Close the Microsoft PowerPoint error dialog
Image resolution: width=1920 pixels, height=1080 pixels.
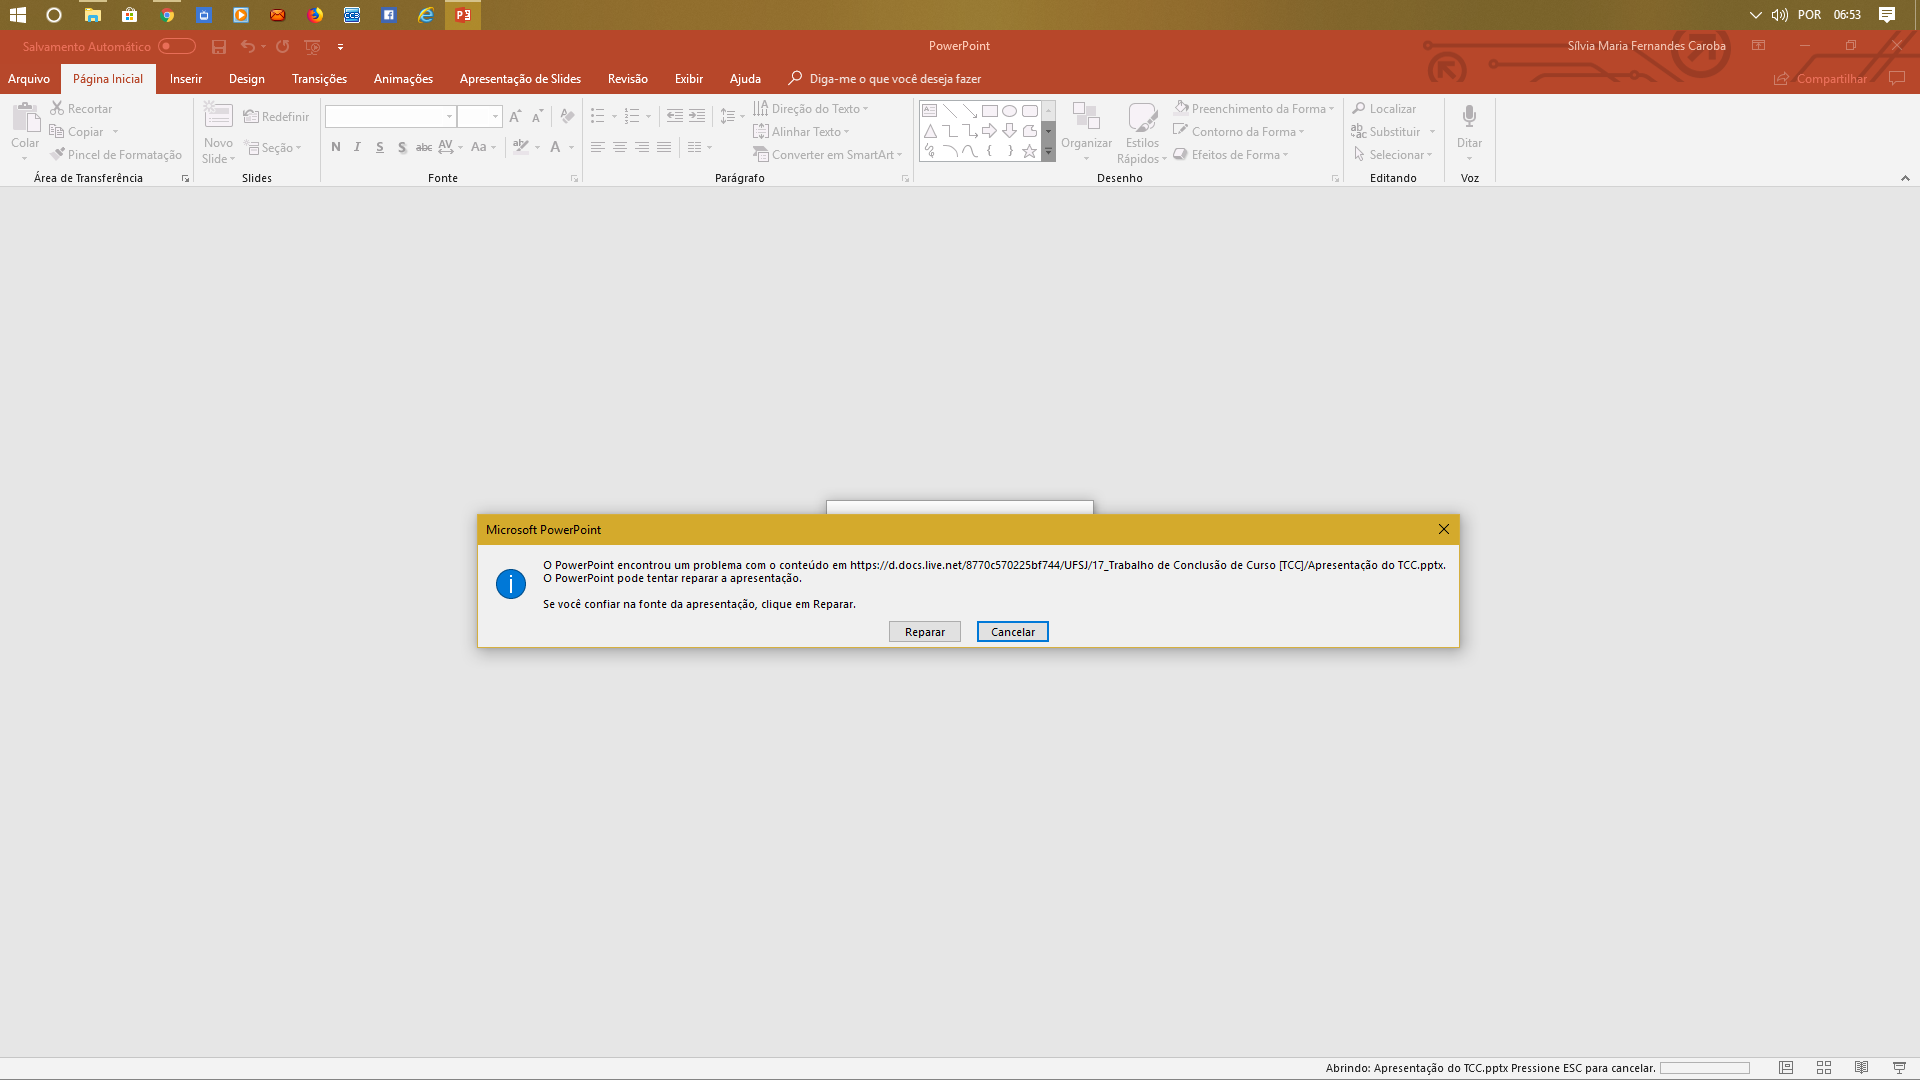[1443, 529]
